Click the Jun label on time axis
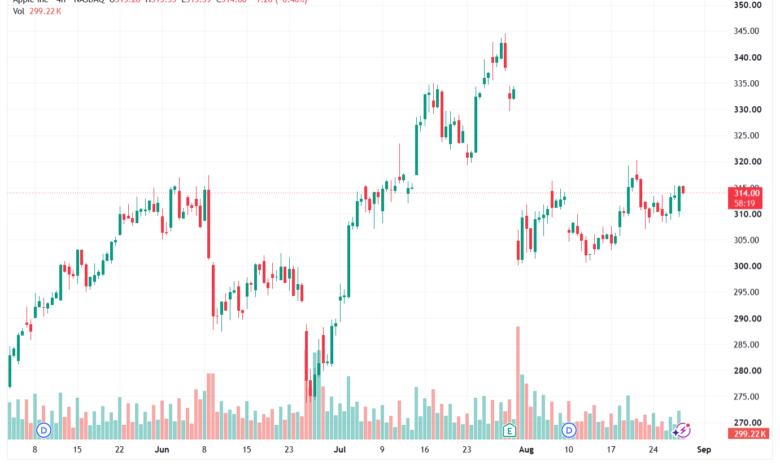780x470 pixels. (162, 450)
